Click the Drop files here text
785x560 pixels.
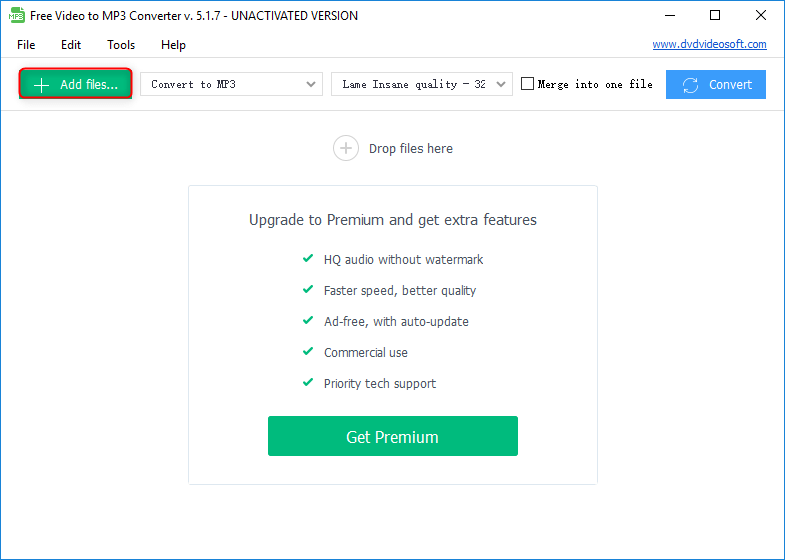point(410,148)
